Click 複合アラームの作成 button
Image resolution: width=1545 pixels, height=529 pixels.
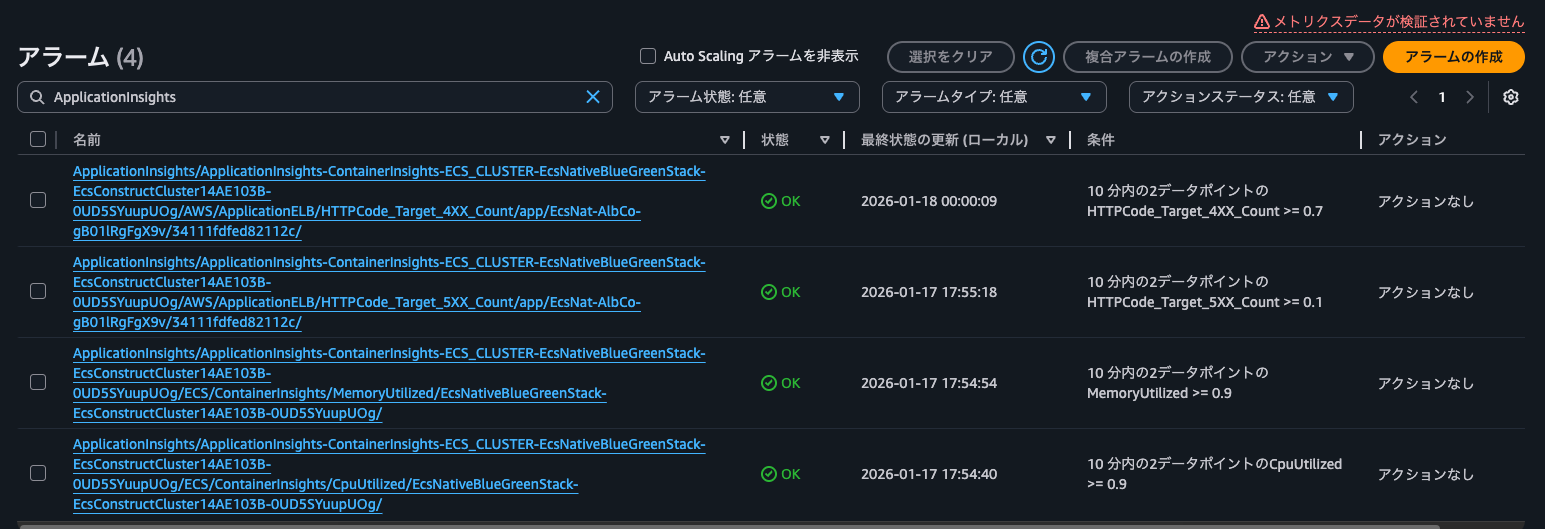(1148, 57)
